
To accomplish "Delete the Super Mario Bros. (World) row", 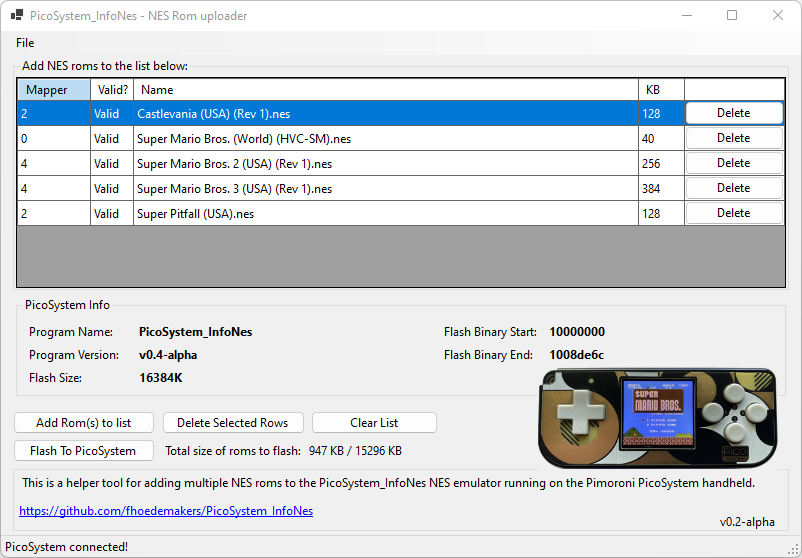I will click(x=734, y=138).
